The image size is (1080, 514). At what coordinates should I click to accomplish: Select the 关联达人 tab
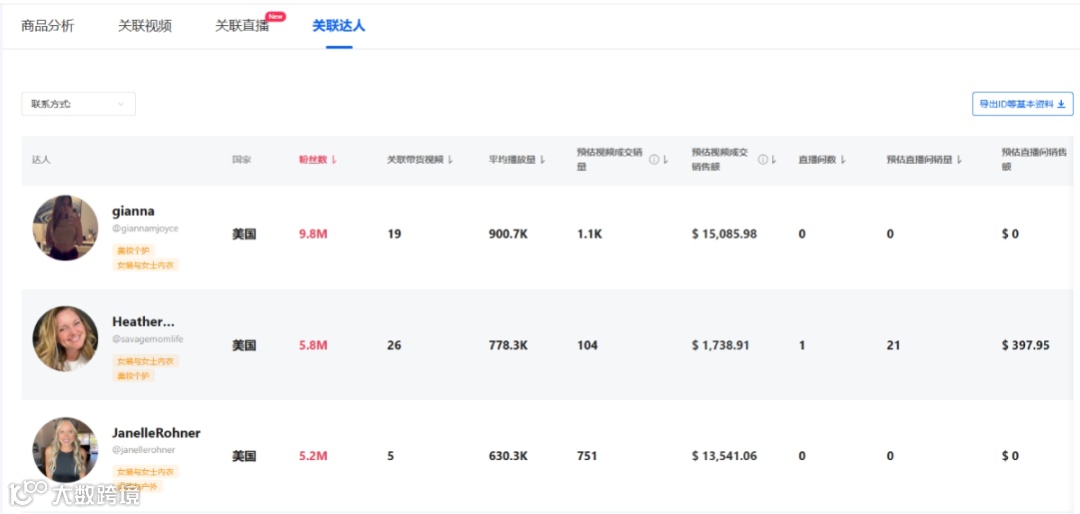tap(339, 26)
